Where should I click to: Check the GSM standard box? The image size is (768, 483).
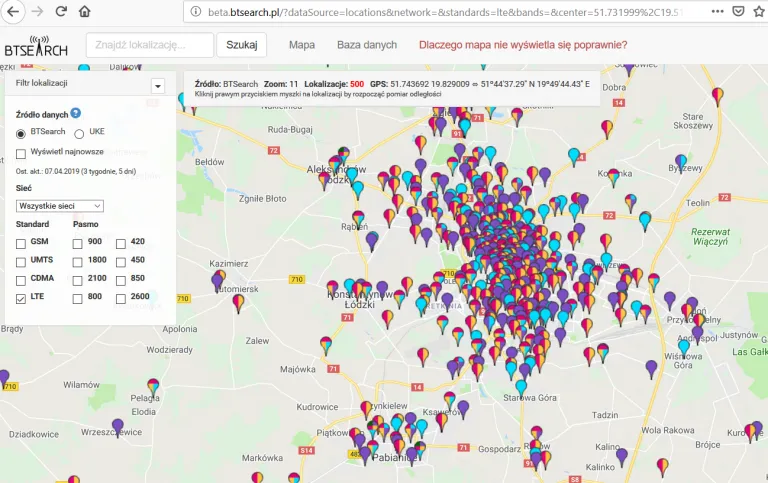pyautogui.click(x=21, y=243)
